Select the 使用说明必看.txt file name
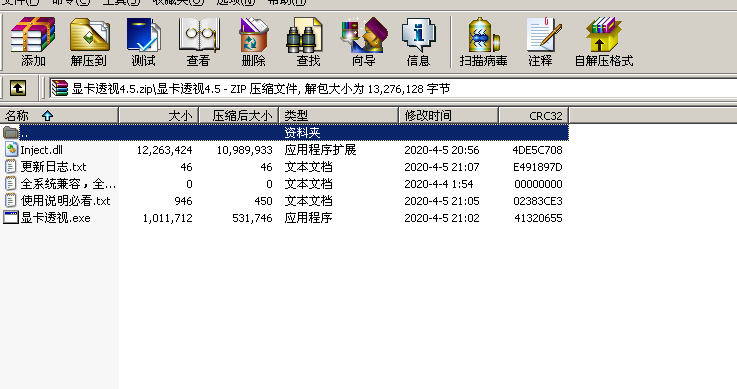Screen dimensions: 737x389 pos(65,201)
